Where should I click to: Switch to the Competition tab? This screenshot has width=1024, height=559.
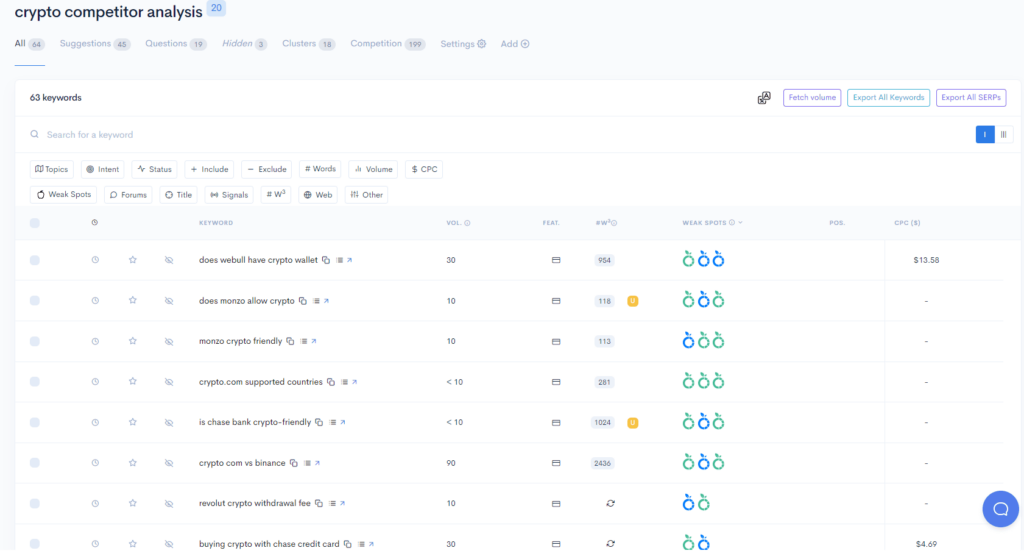click(387, 44)
